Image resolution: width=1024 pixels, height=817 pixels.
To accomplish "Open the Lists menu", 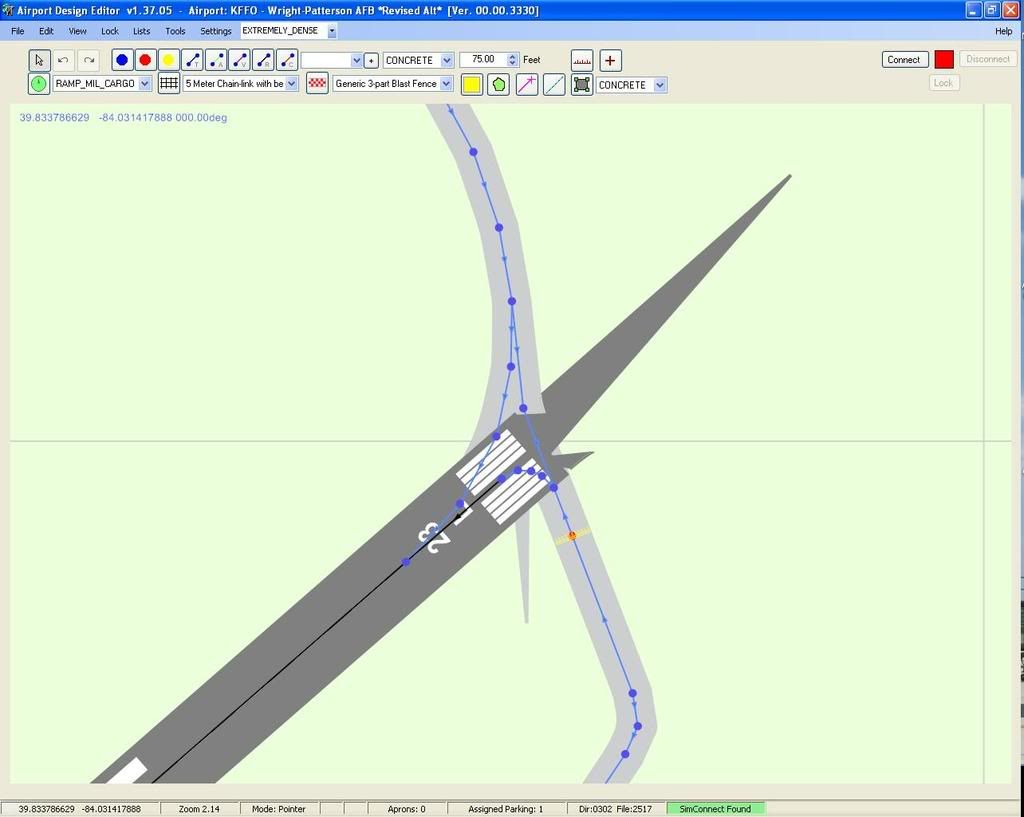I will point(141,31).
